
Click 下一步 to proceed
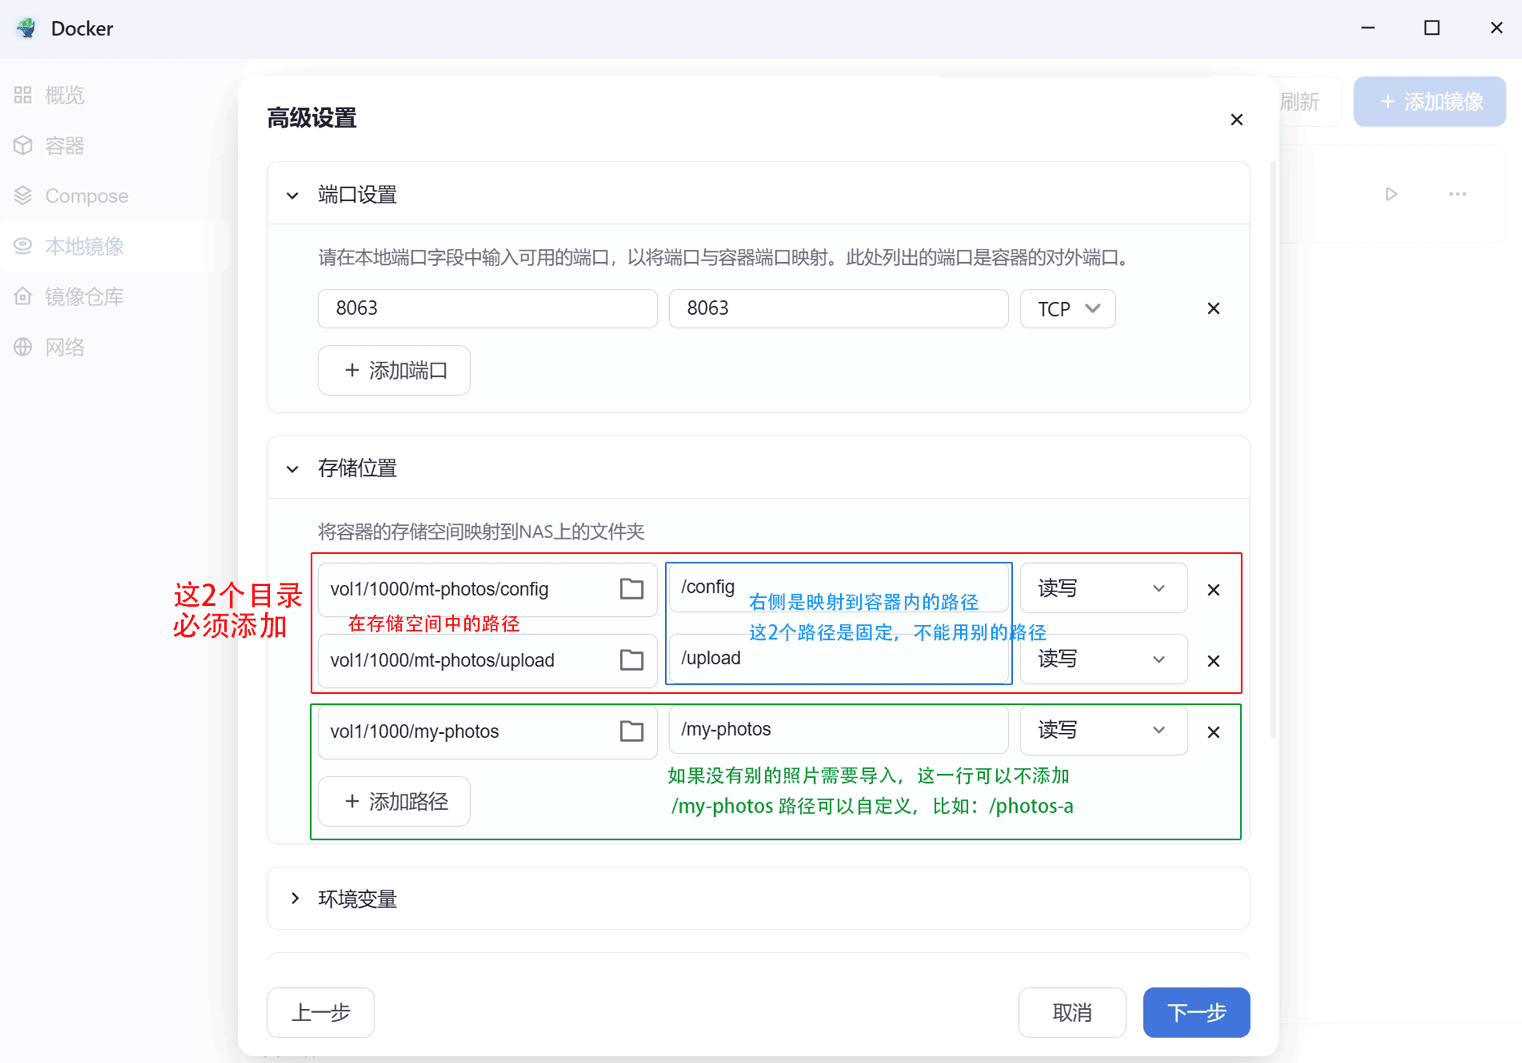pyautogui.click(x=1196, y=1012)
